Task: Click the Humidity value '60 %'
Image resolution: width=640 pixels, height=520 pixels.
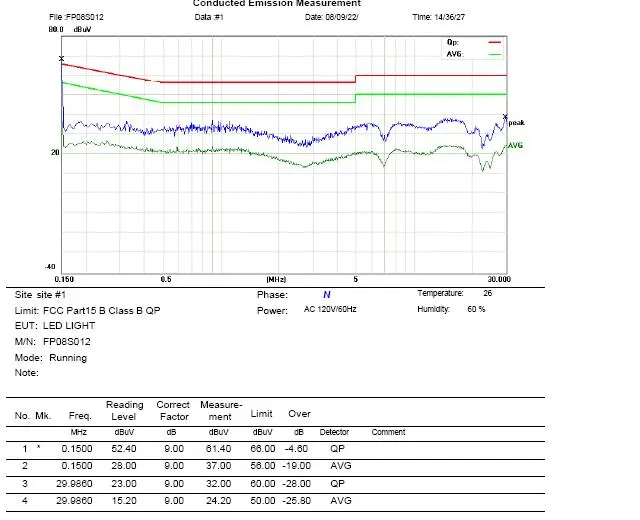Action: 476,309
